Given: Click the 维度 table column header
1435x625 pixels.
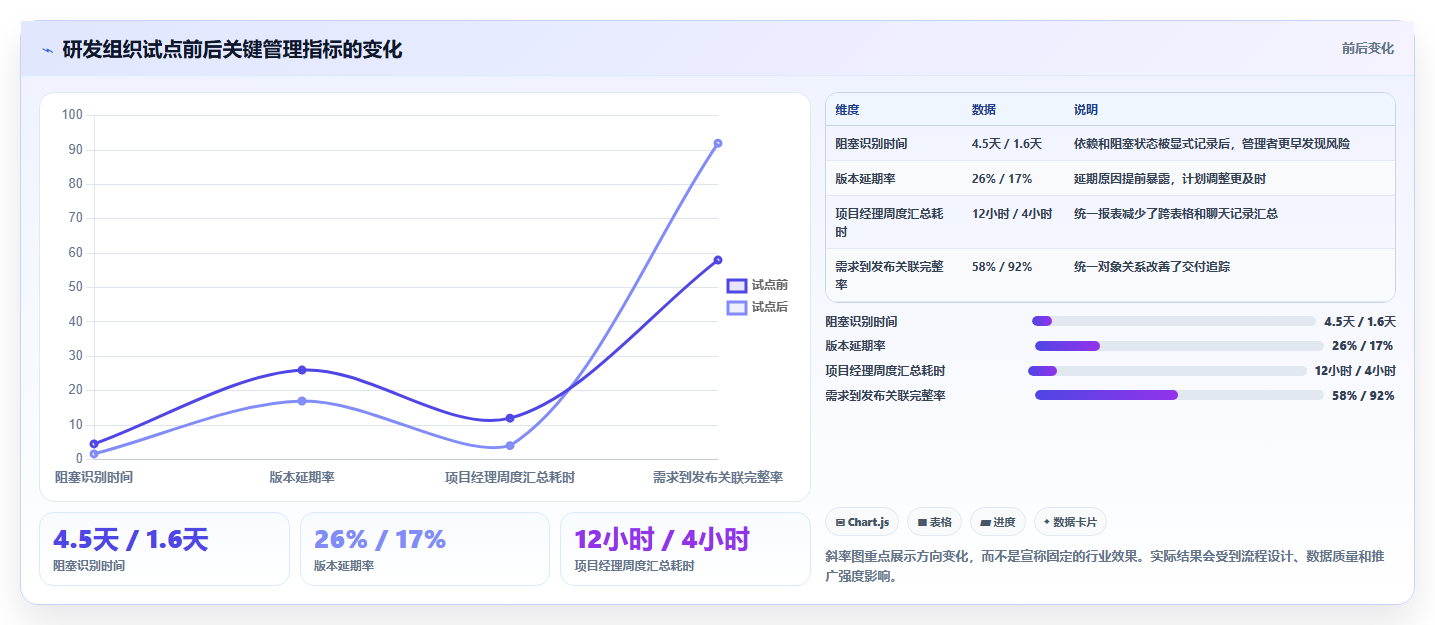Looking at the screenshot, I should [847, 110].
